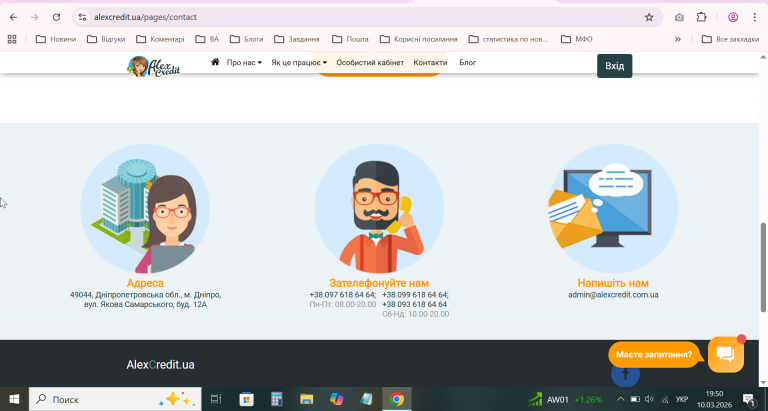Open the ВА bookmarks folder
The image size is (768, 411).
coord(207,39)
